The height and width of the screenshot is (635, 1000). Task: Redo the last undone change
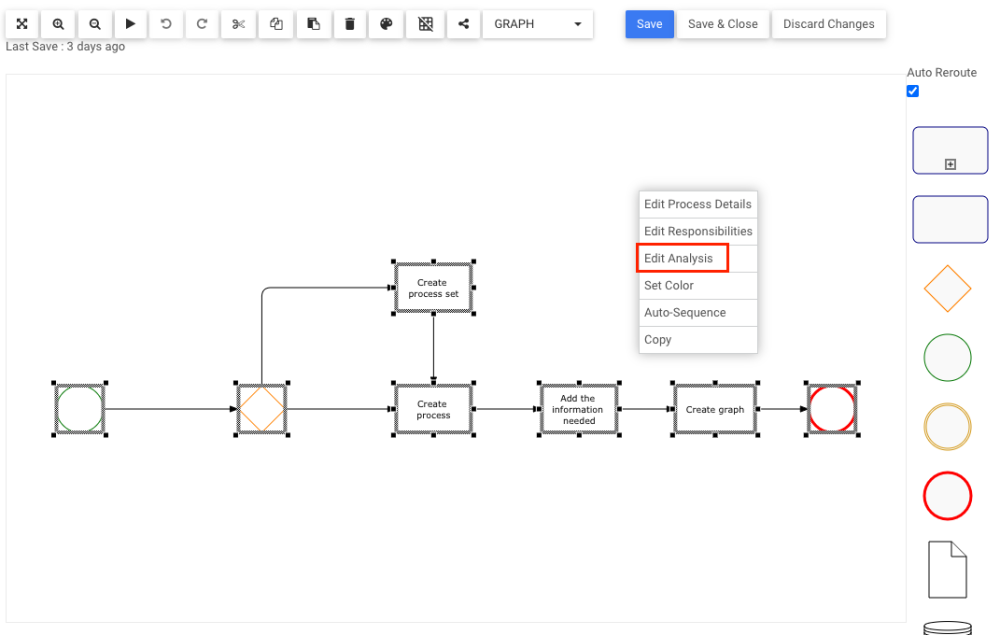[x=202, y=24]
